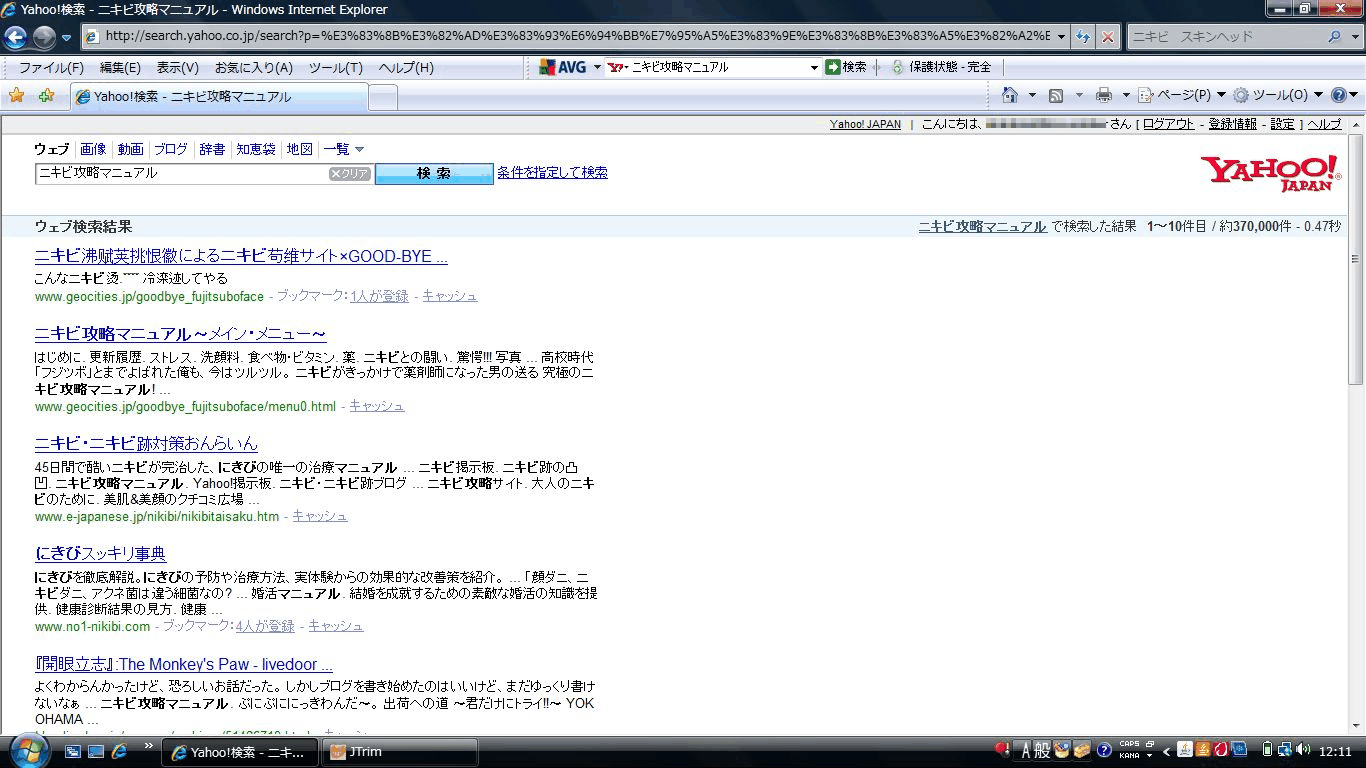This screenshot has height=768, width=1366.
Task: Click the IE back navigation button
Action: coord(16,37)
